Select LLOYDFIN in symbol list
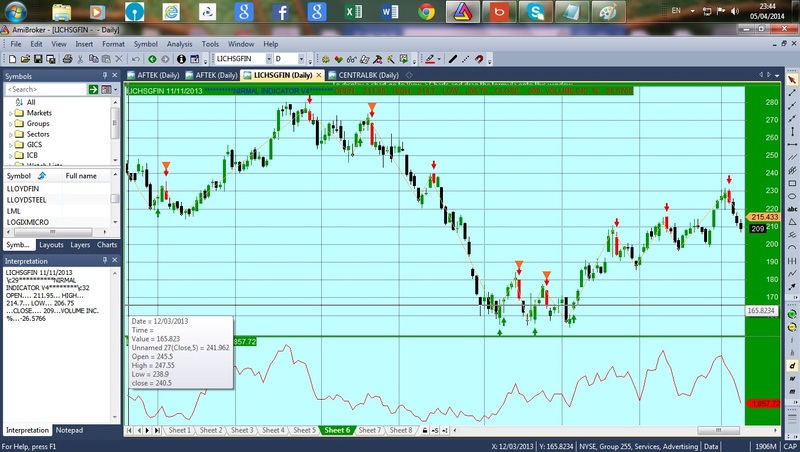 [x=22, y=189]
